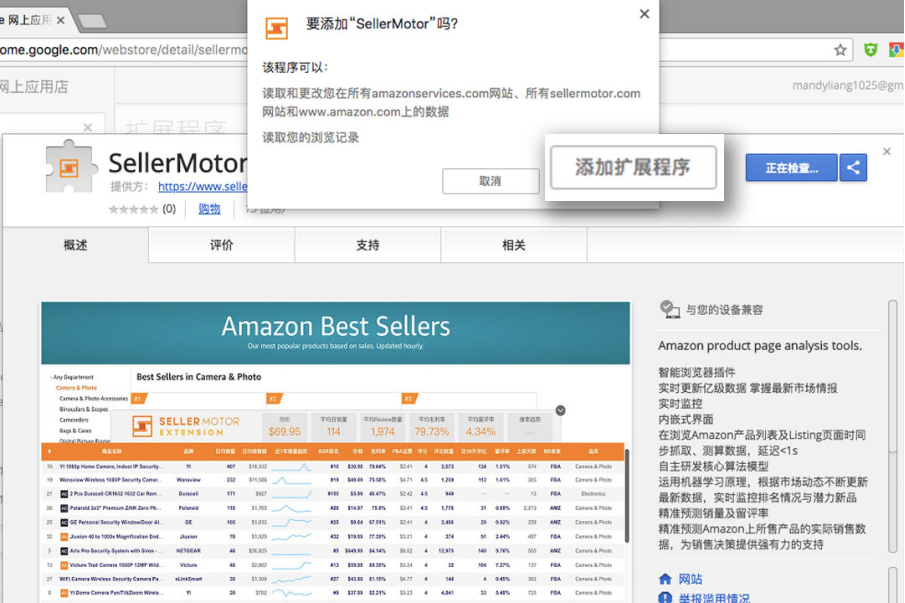This screenshot has height=603, width=905.
Task: Click the text 读取您的浏览记录
Action: coord(311,137)
